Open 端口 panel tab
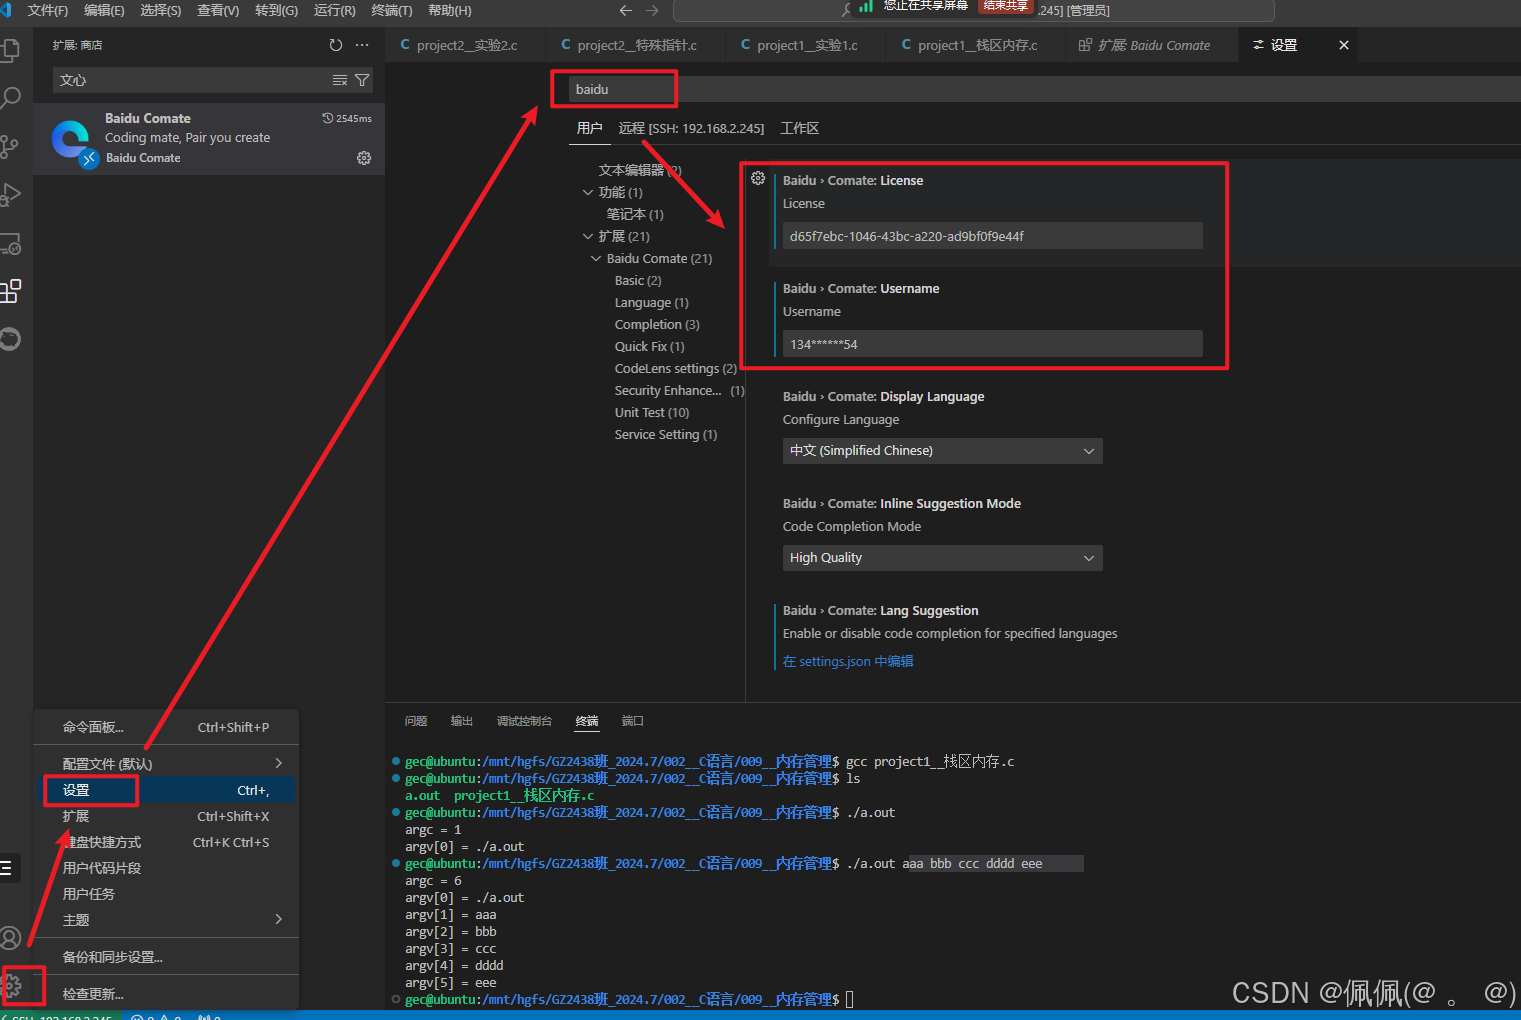The image size is (1521, 1020). click(632, 721)
